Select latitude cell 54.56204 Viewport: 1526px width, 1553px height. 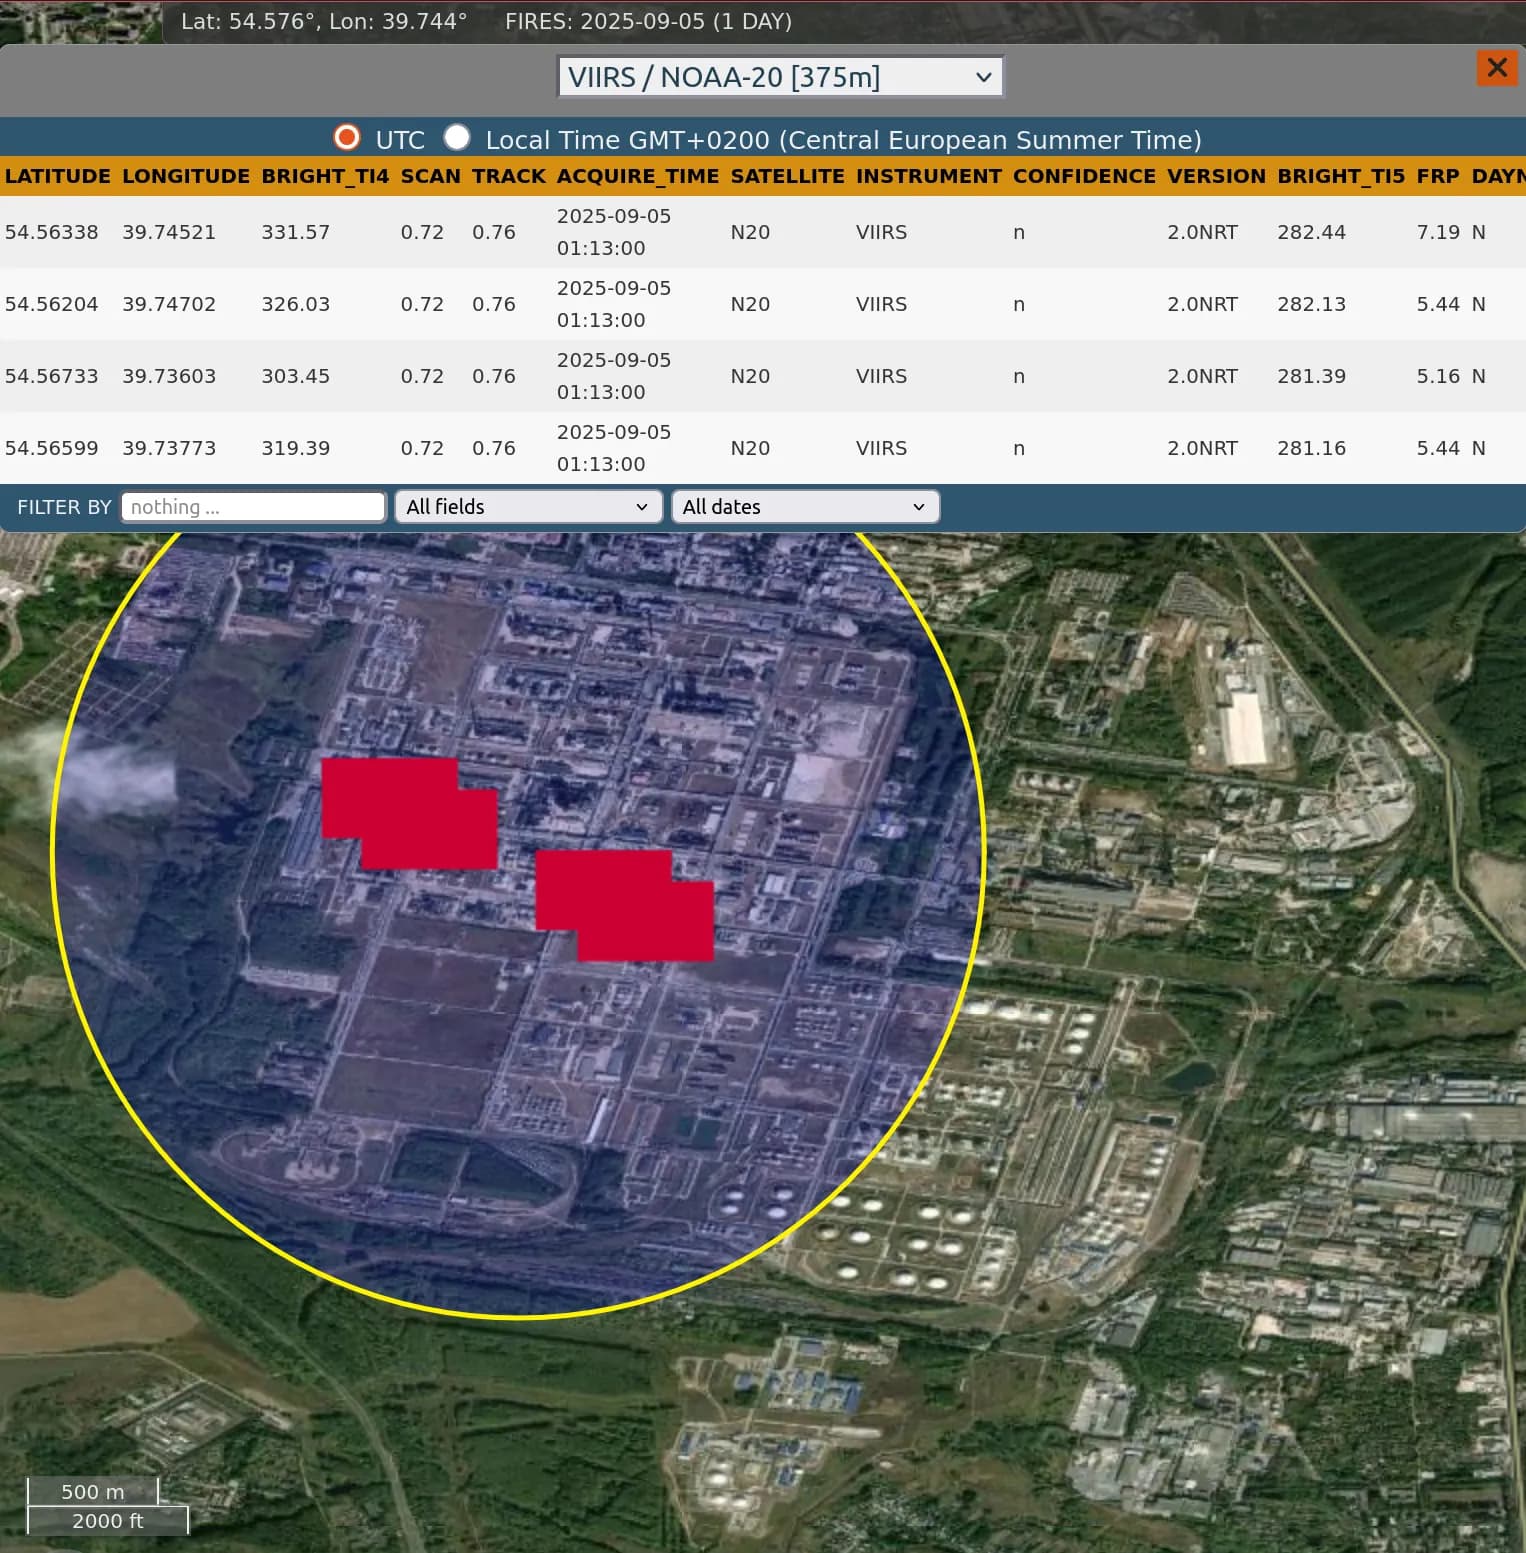pyautogui.click(x=52, y=304)
